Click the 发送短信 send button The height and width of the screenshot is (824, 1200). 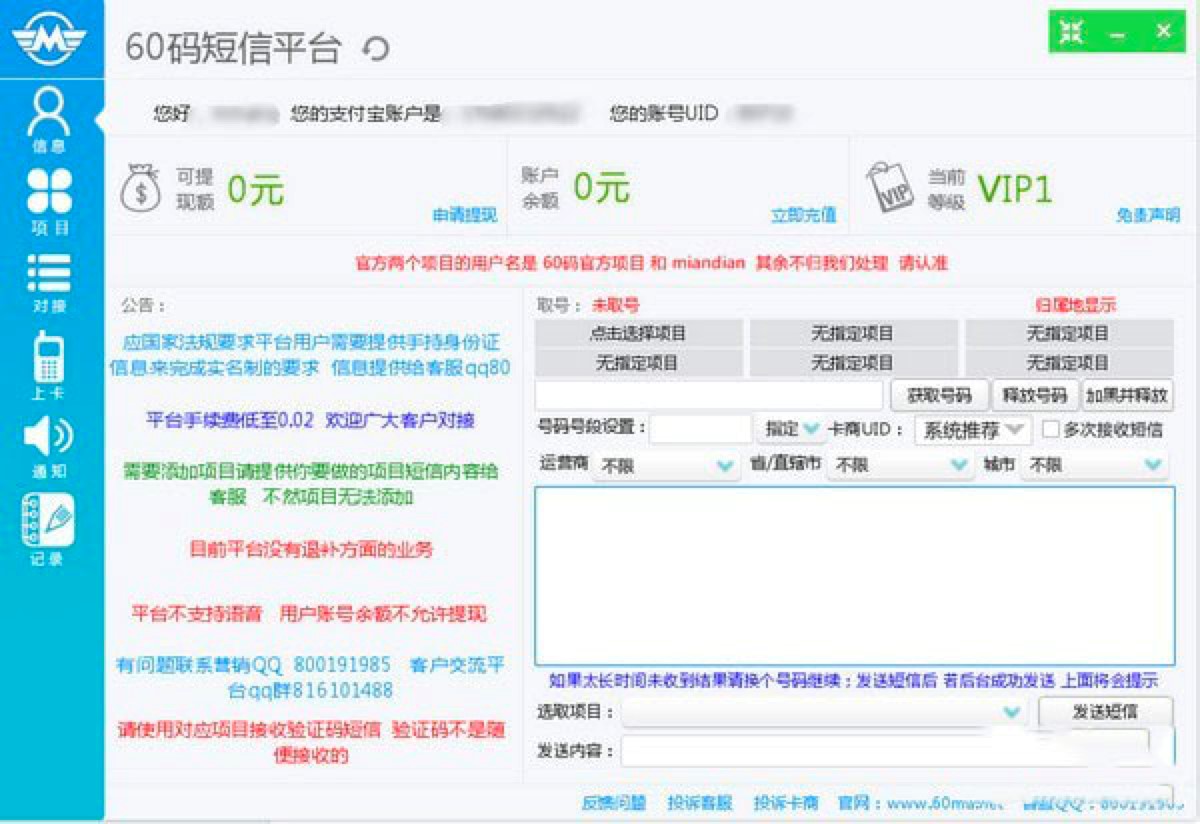pyautogui.click(x=1105, y=711)
